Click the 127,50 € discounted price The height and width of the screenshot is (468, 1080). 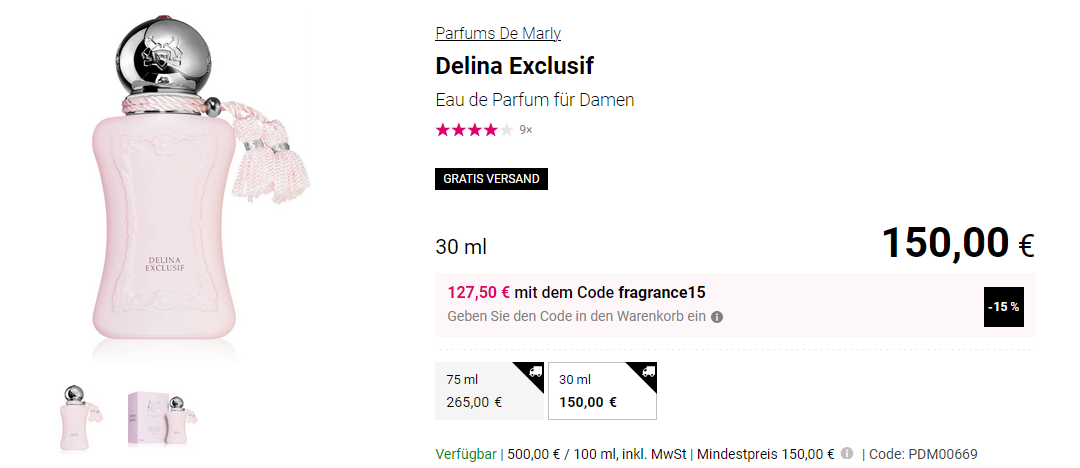[x=478, y=293]
